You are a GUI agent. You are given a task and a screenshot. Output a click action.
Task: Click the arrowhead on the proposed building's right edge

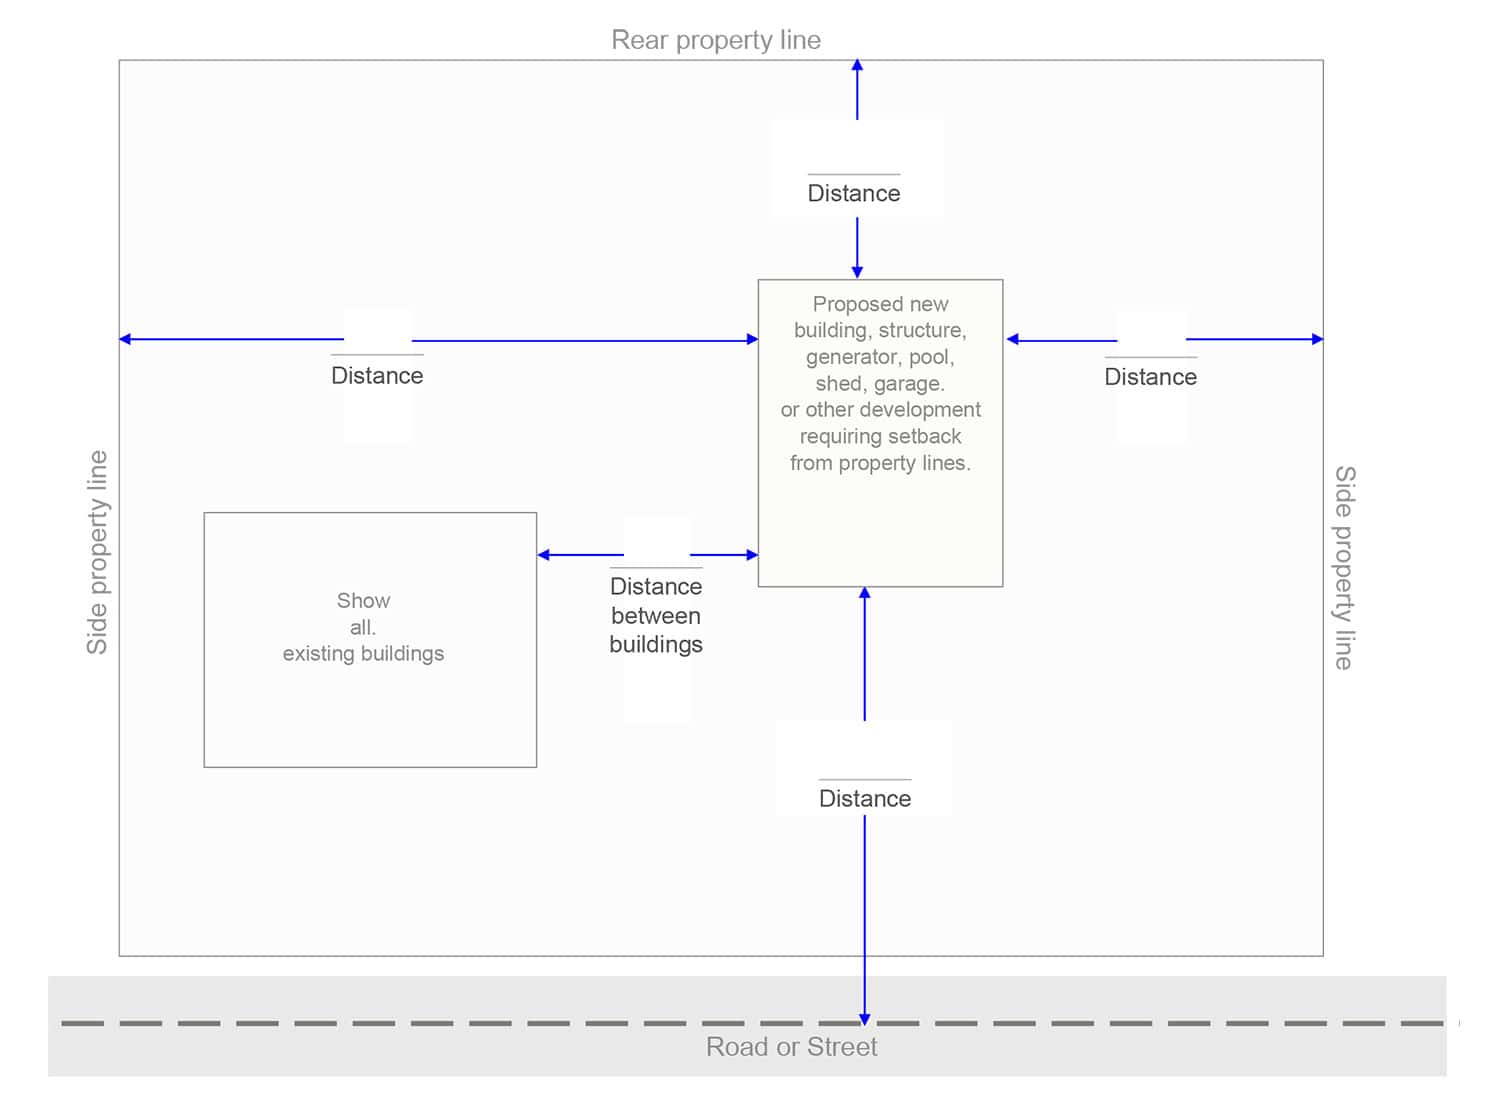click(x=1013, y=340)
